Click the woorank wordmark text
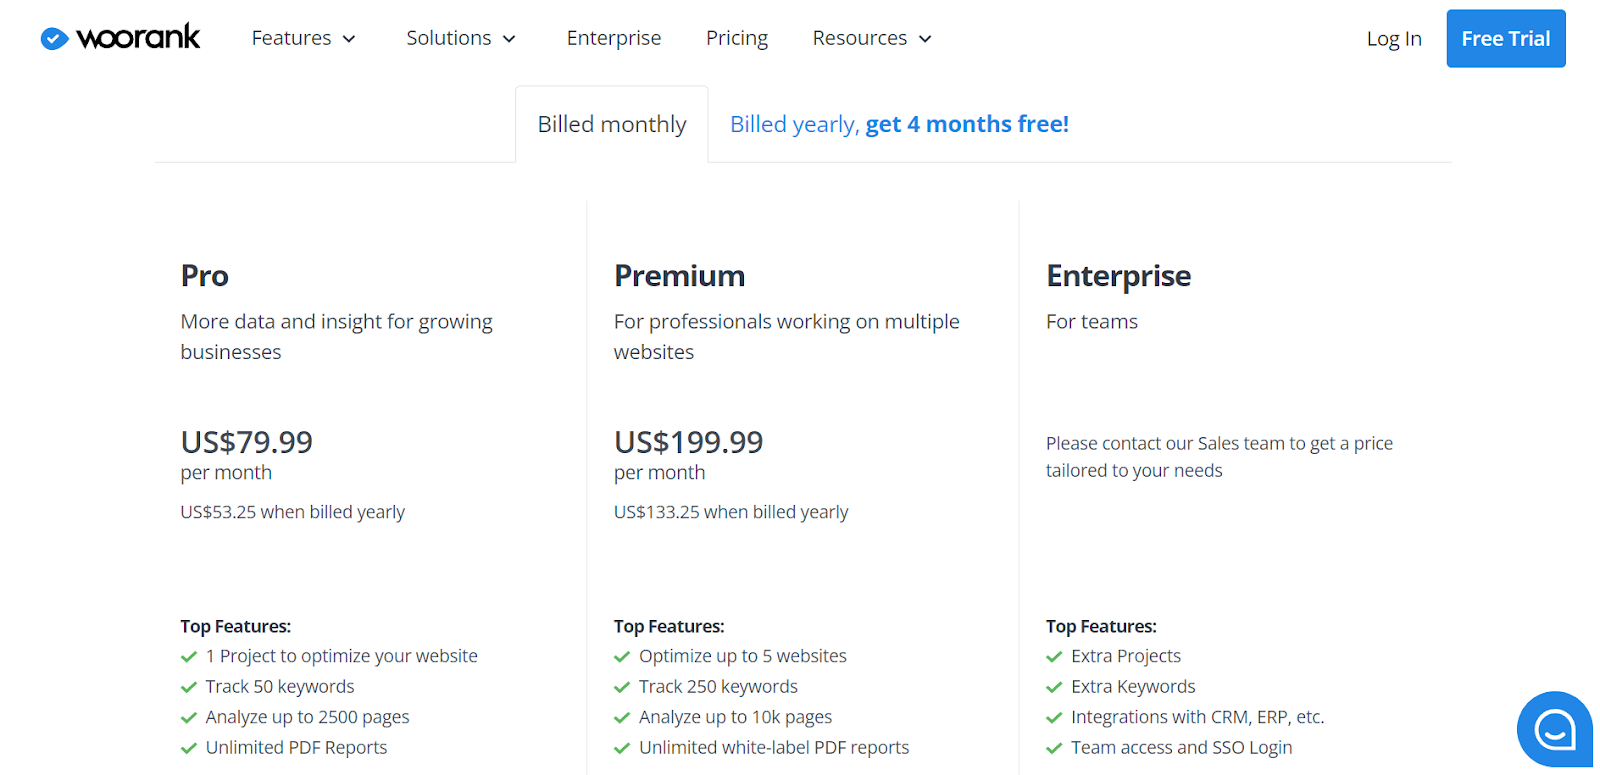The height and width of the screenshot is (775, 1600). pos(138,38)
